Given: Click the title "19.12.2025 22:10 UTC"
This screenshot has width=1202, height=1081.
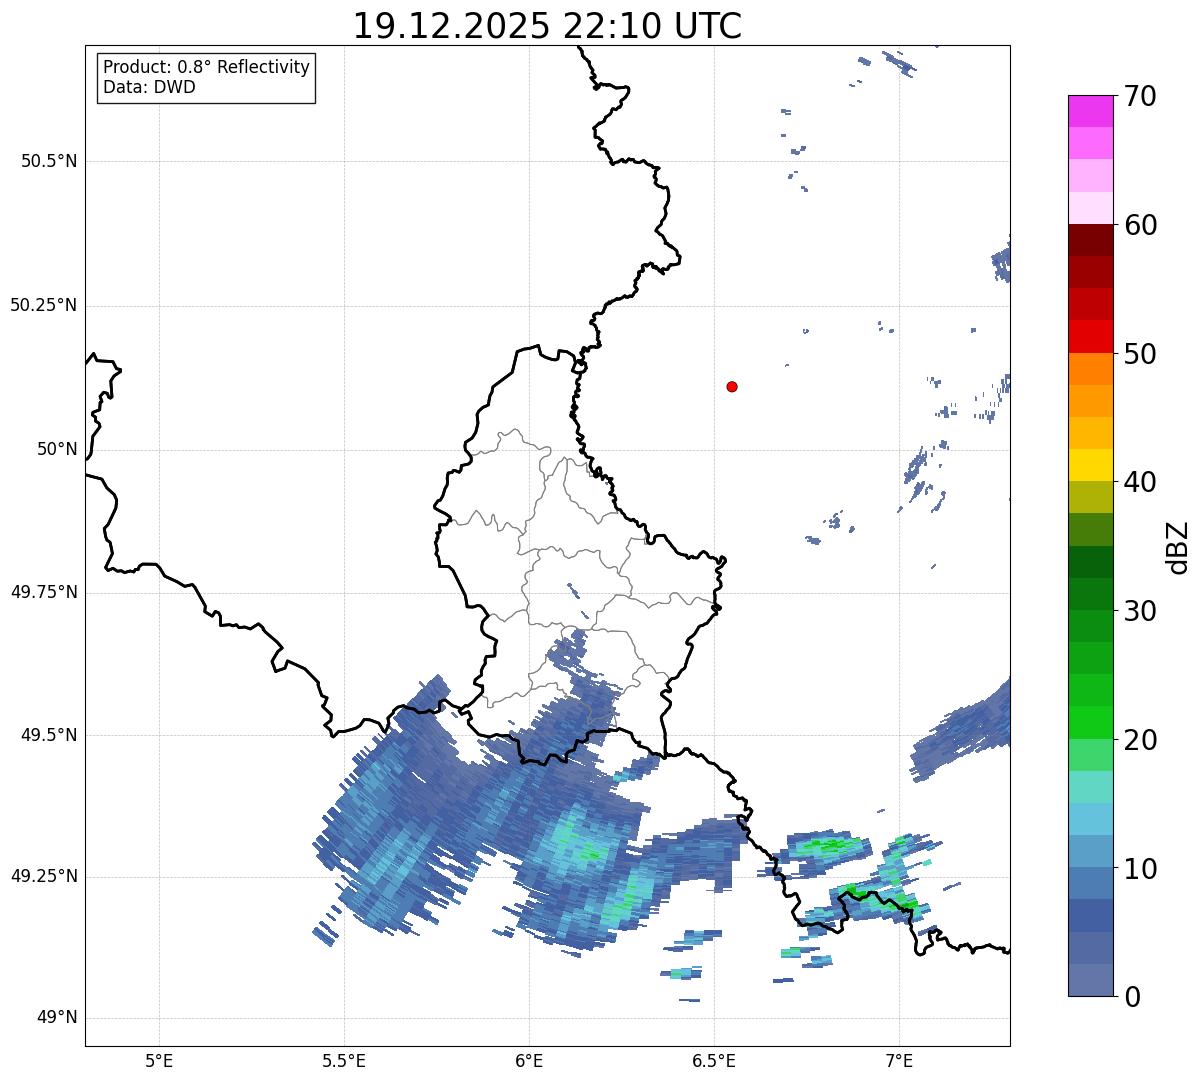Looking at the screenshot, I should click(x=547, y=26).
